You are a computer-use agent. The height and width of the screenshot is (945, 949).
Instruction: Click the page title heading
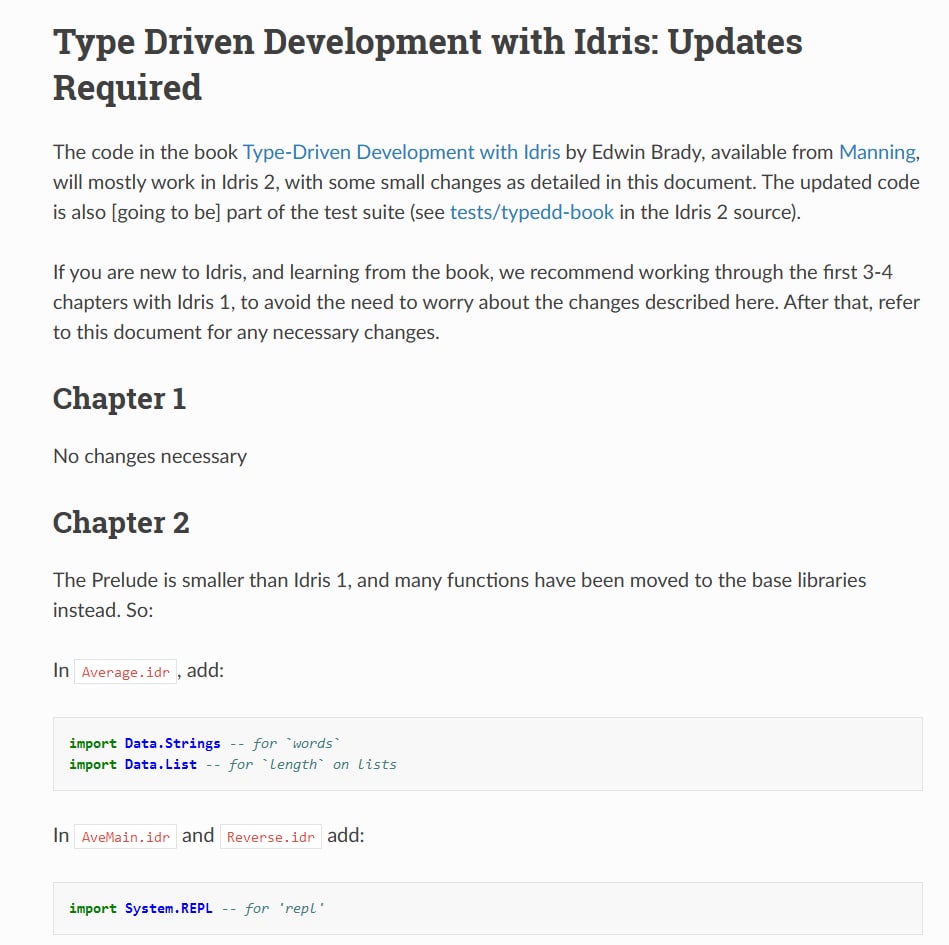pyautogui.click(x=427, y=64)
